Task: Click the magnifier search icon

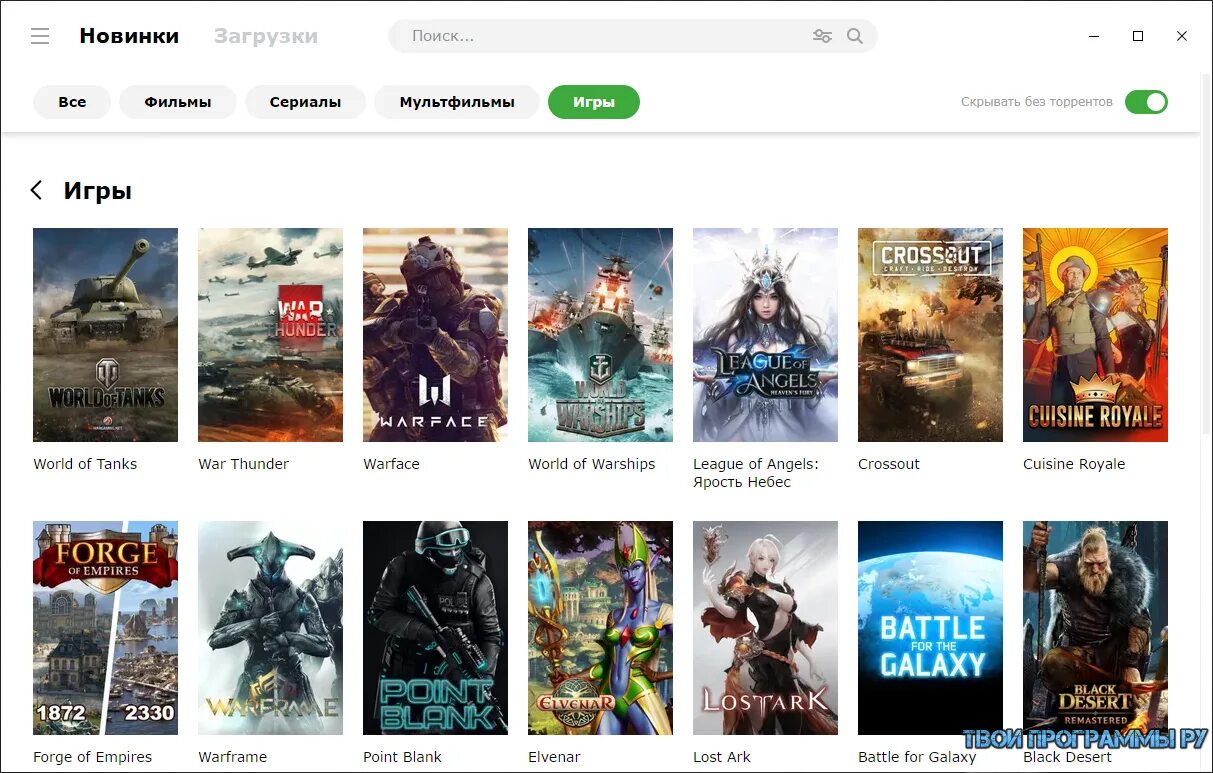Action: coord(855,36)
